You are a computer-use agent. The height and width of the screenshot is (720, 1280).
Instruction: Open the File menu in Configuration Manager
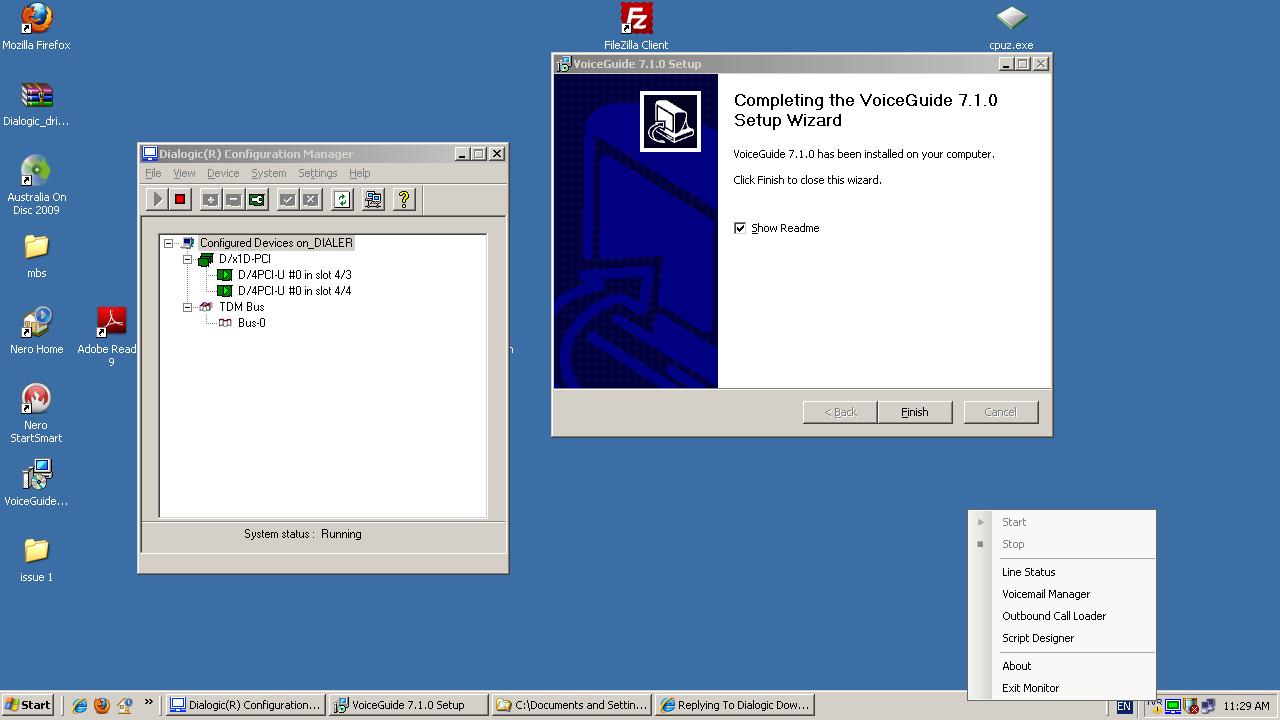tap(153, 173)
